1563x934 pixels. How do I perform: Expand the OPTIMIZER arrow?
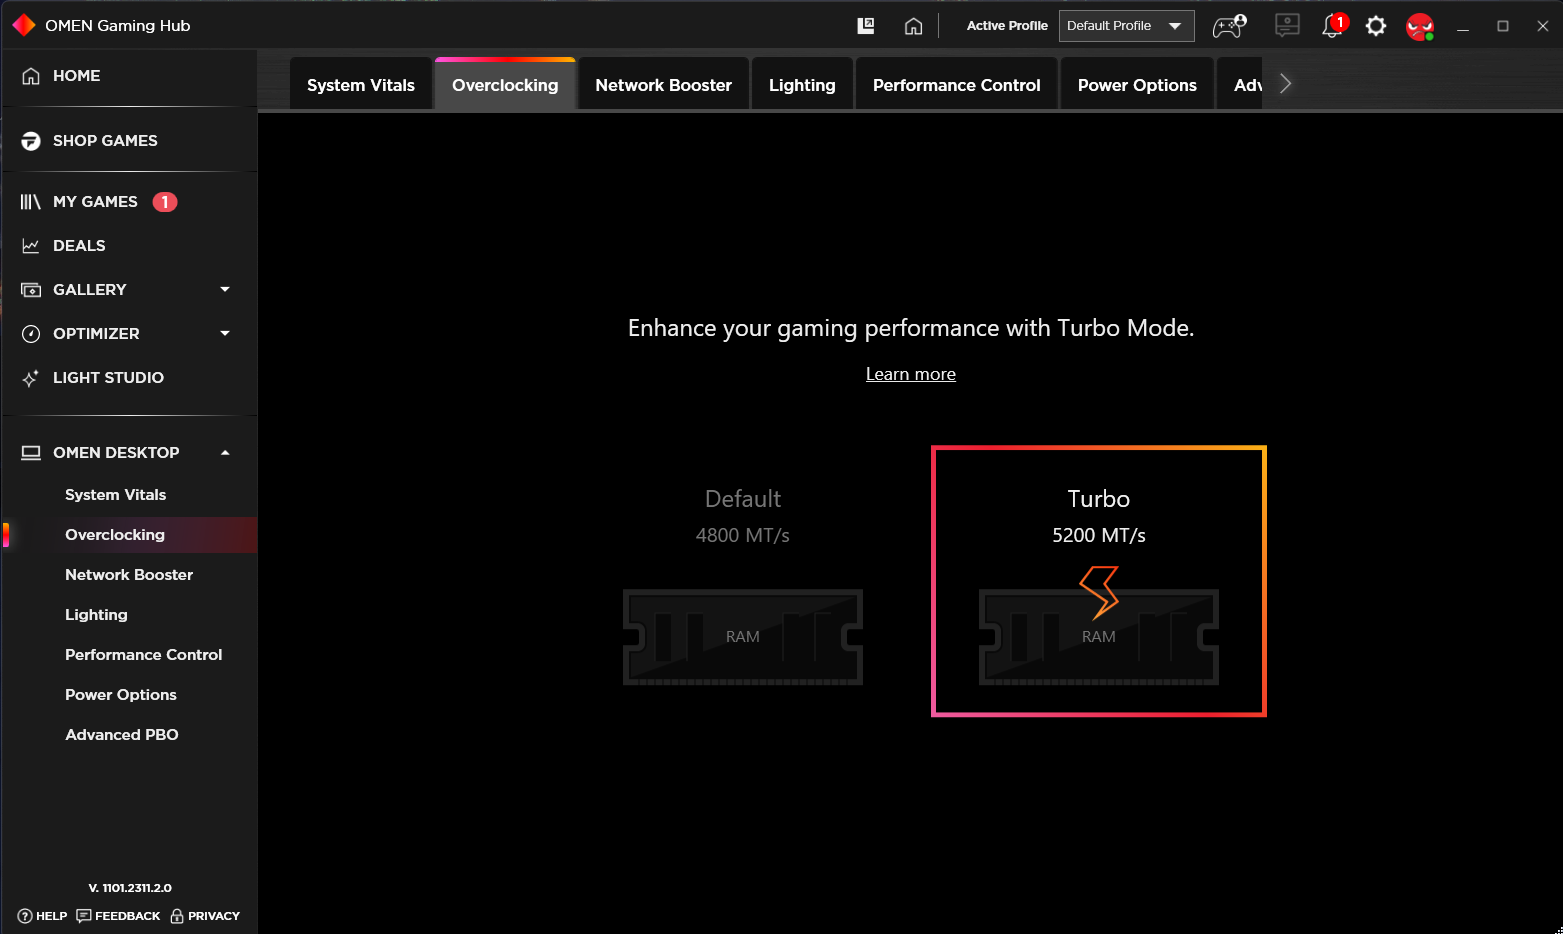click(x=225, y=334)
